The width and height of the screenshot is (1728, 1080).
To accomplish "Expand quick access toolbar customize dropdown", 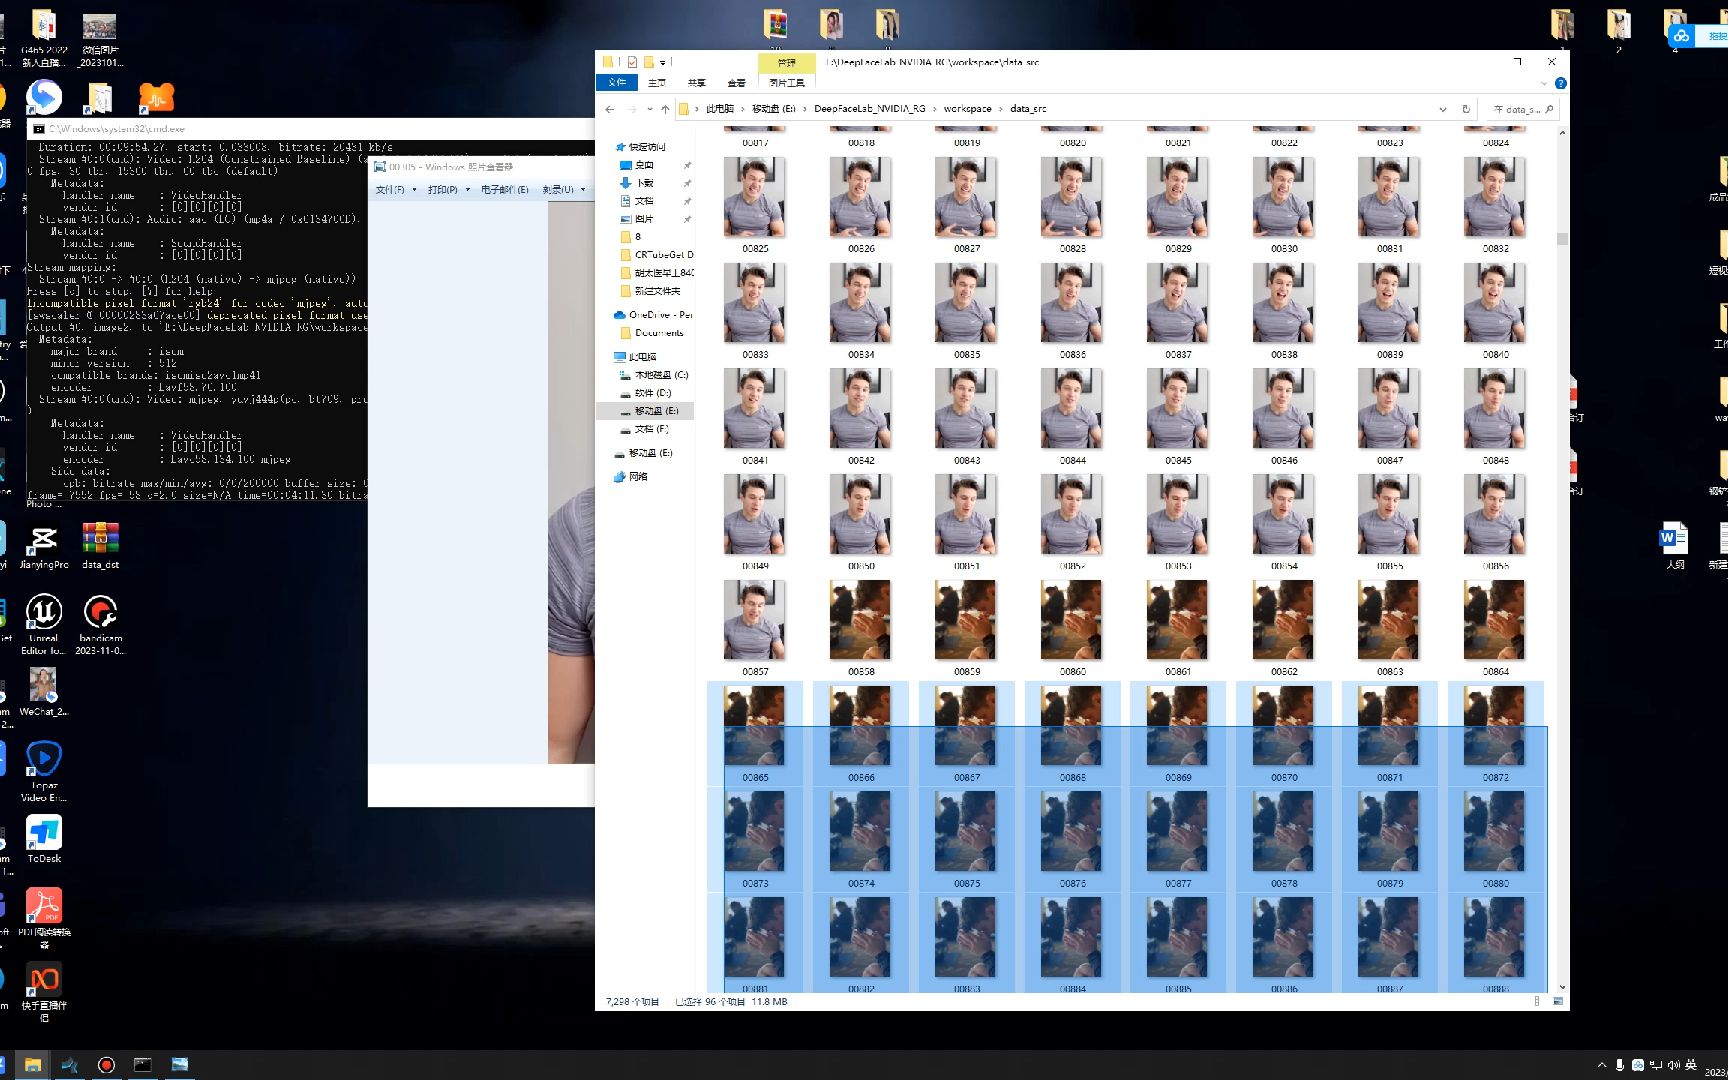I will pos(663,62).
